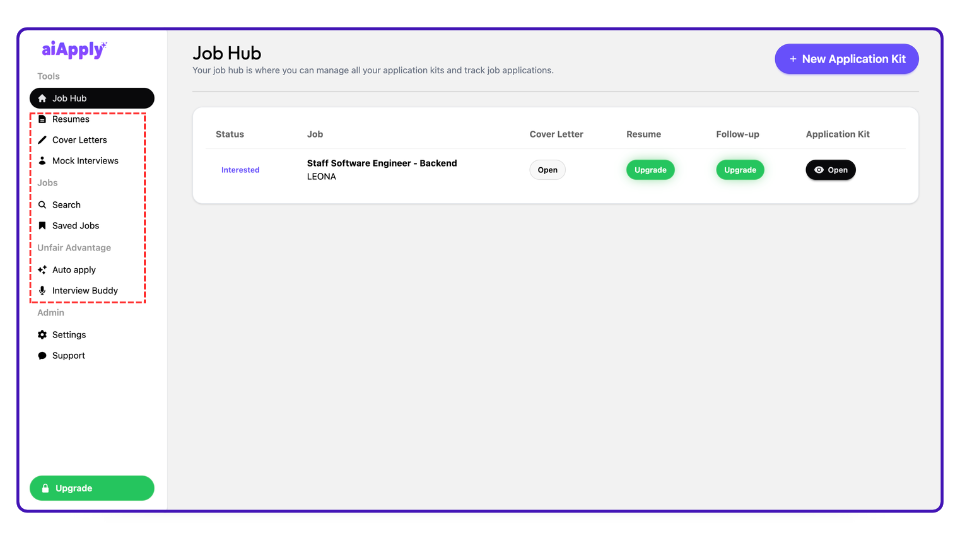Click the Cover Letters pencil icon

[x=42, y=140]
